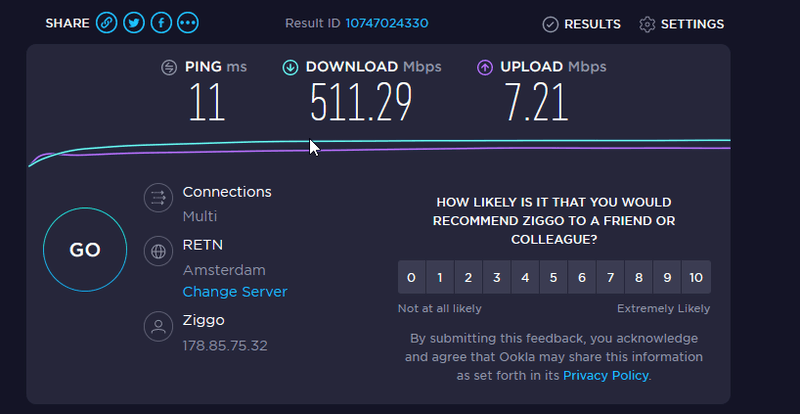
Task: Click the upload arrow icon
Action: [x=484, y=67]
